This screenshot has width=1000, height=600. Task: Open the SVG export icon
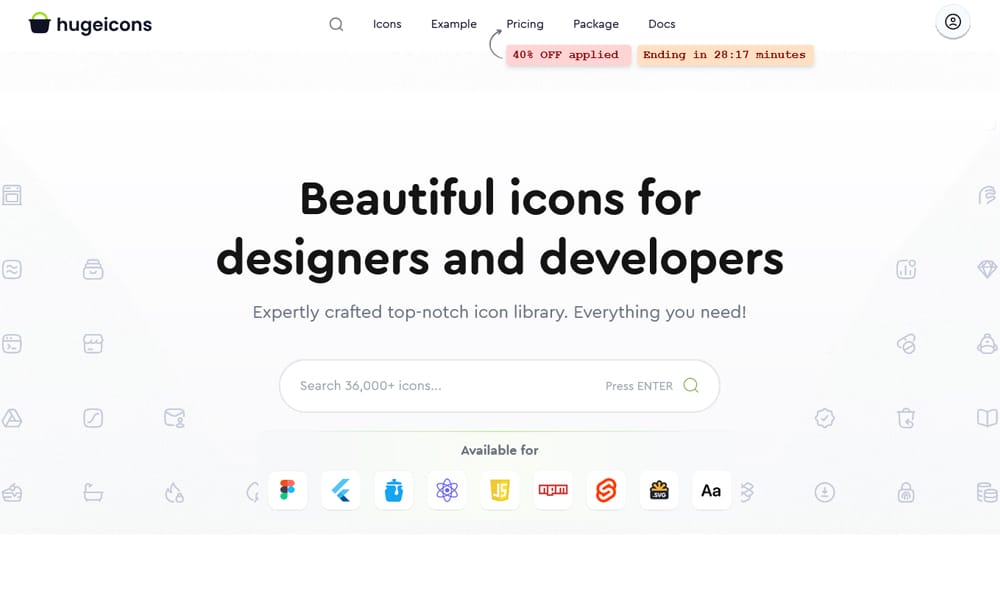[x=658, y=490]
